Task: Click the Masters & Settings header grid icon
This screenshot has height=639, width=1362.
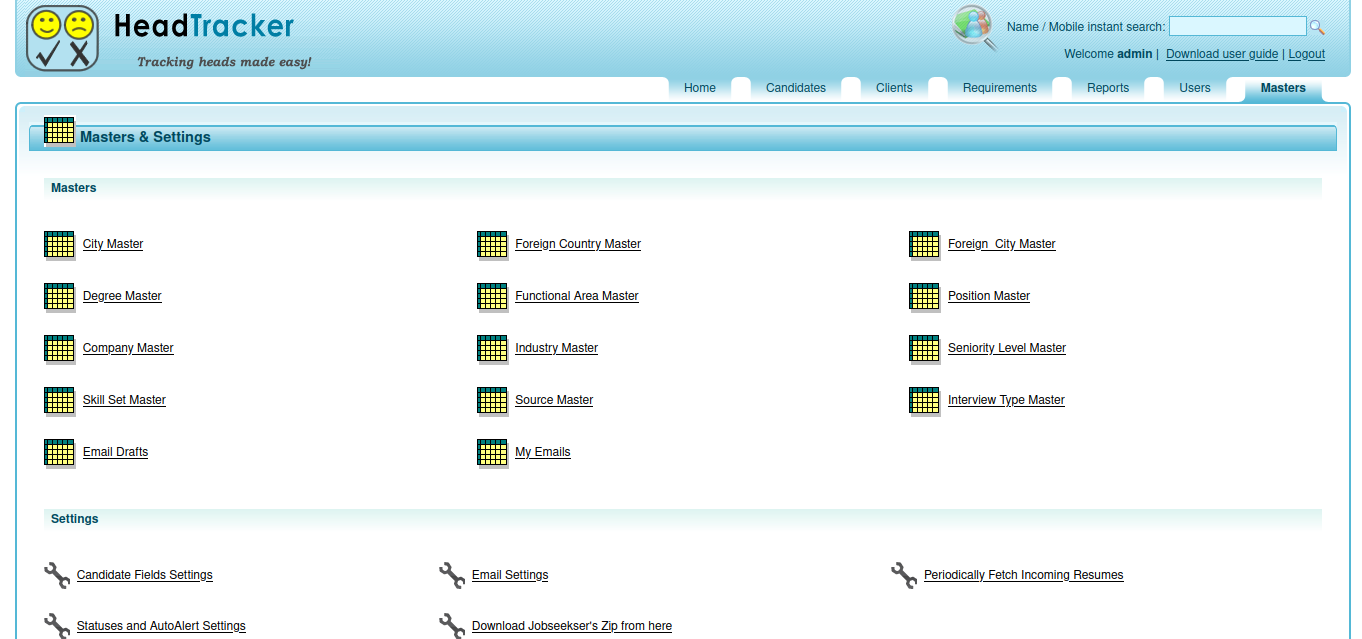Action: 60,132
